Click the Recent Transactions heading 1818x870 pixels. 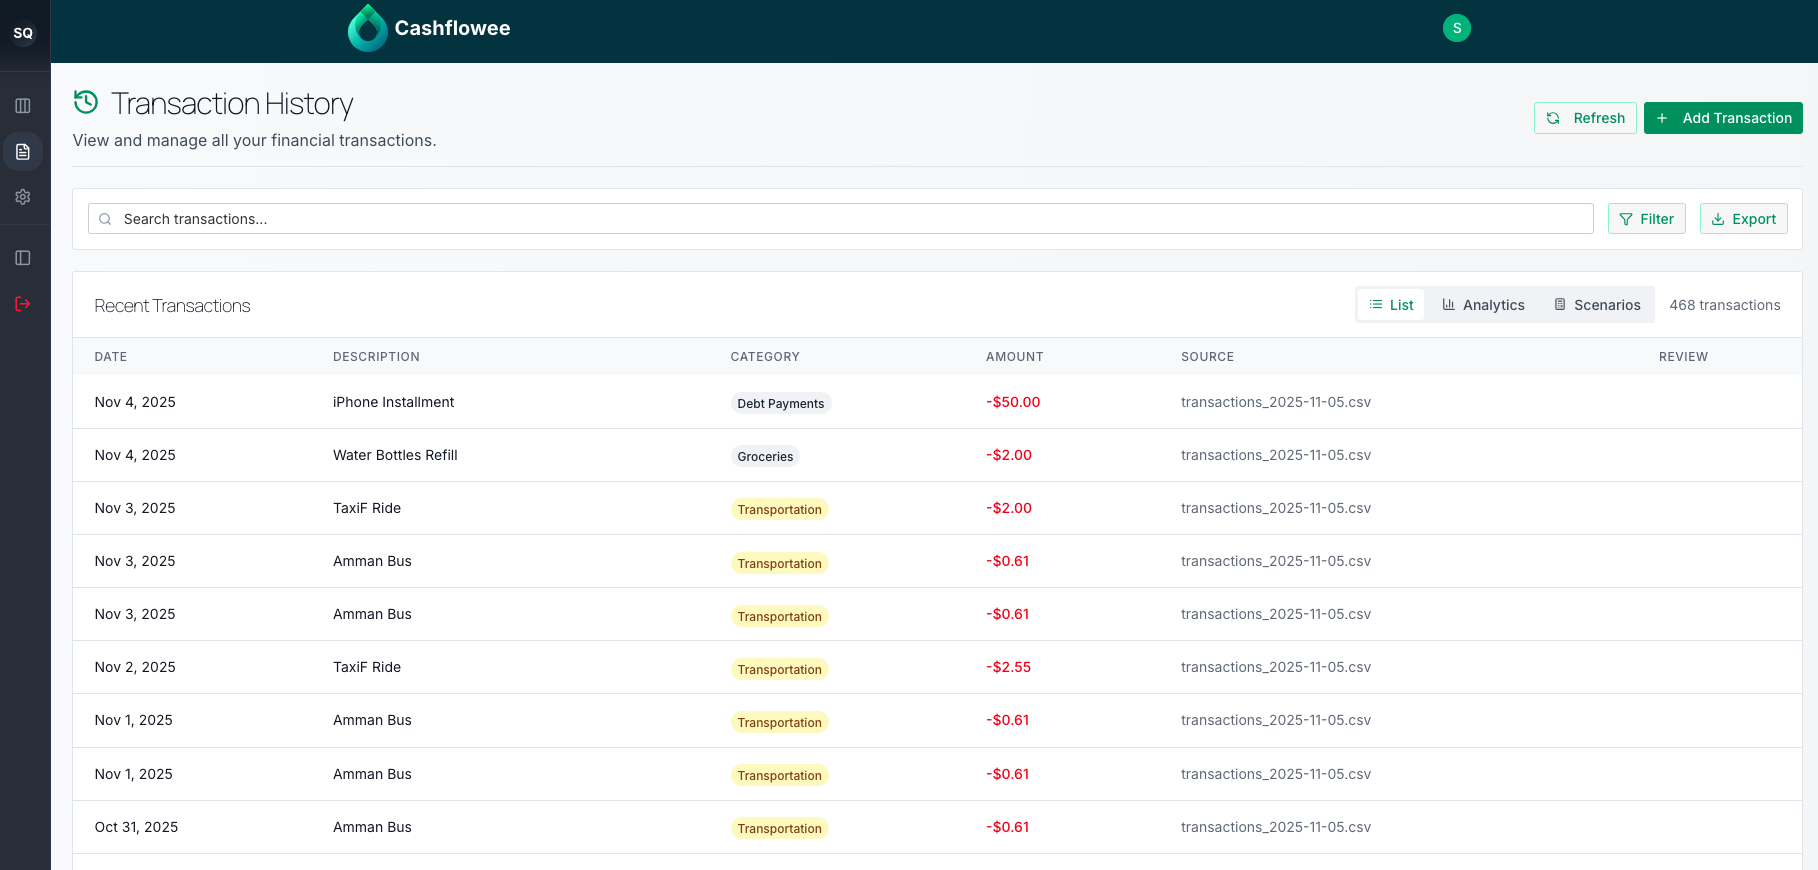[172, 306]
